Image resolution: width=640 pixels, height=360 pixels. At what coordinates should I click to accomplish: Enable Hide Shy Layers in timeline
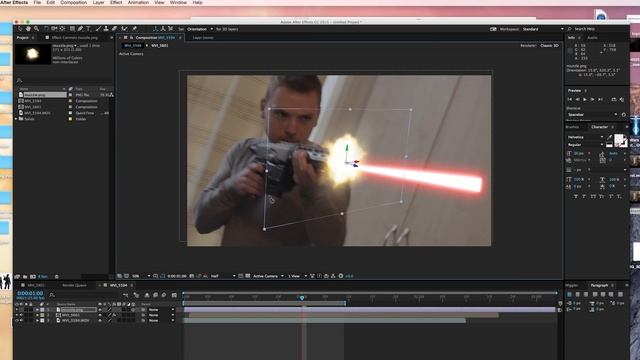[147, 295]
